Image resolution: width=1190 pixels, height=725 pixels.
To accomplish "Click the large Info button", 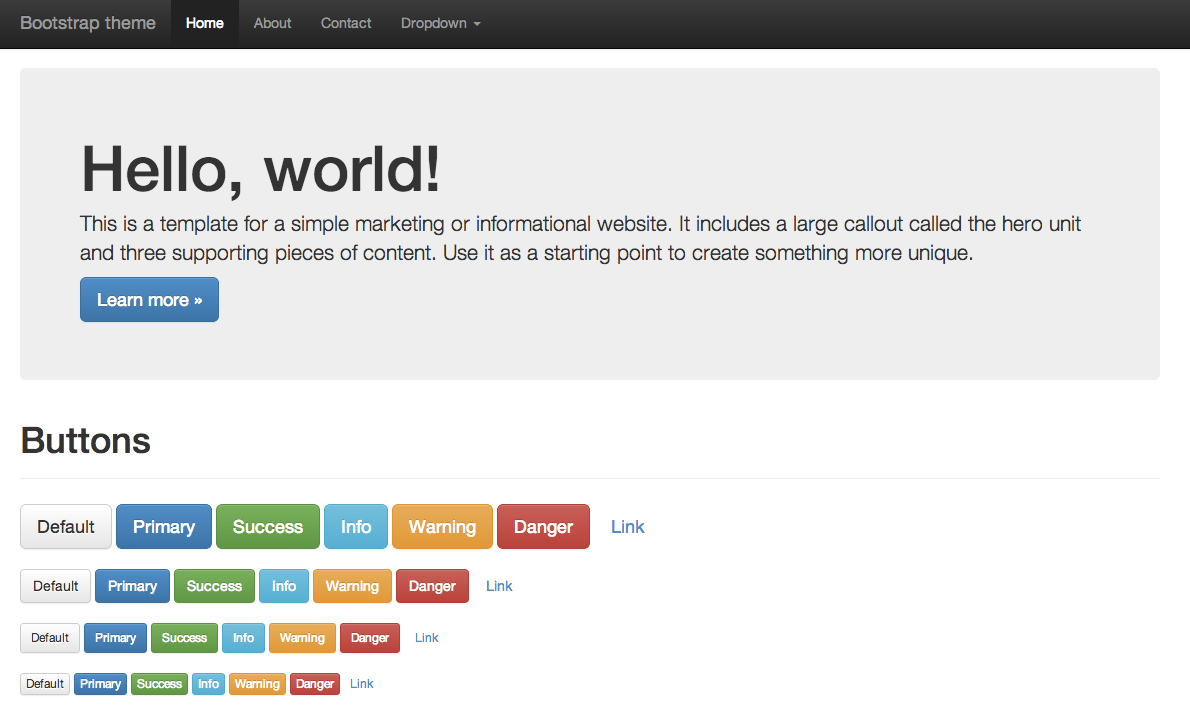I will [355, 526].
